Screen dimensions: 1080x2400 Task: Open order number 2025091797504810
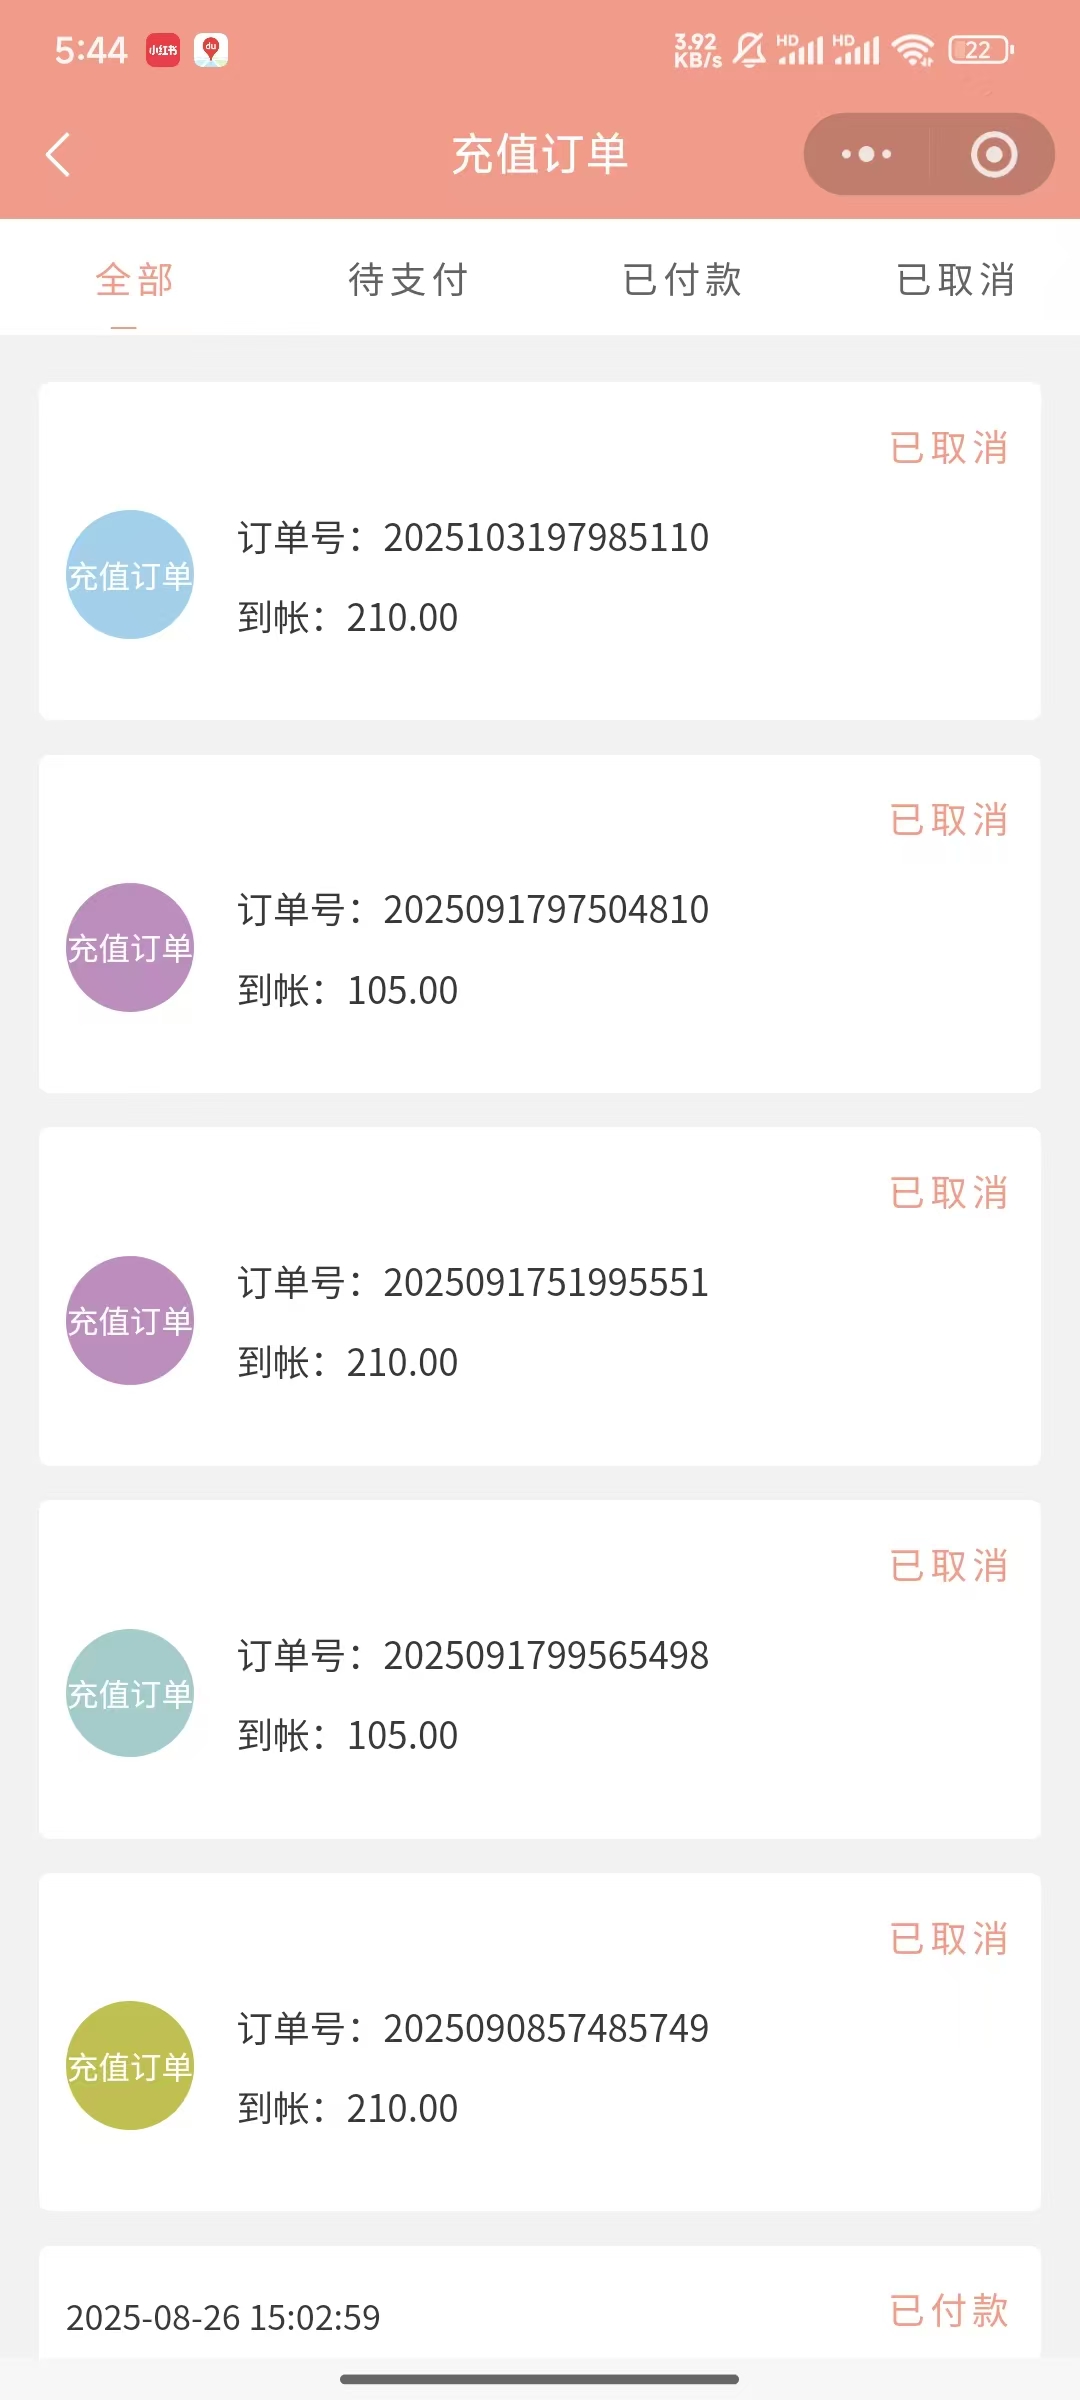coord(546,910)
